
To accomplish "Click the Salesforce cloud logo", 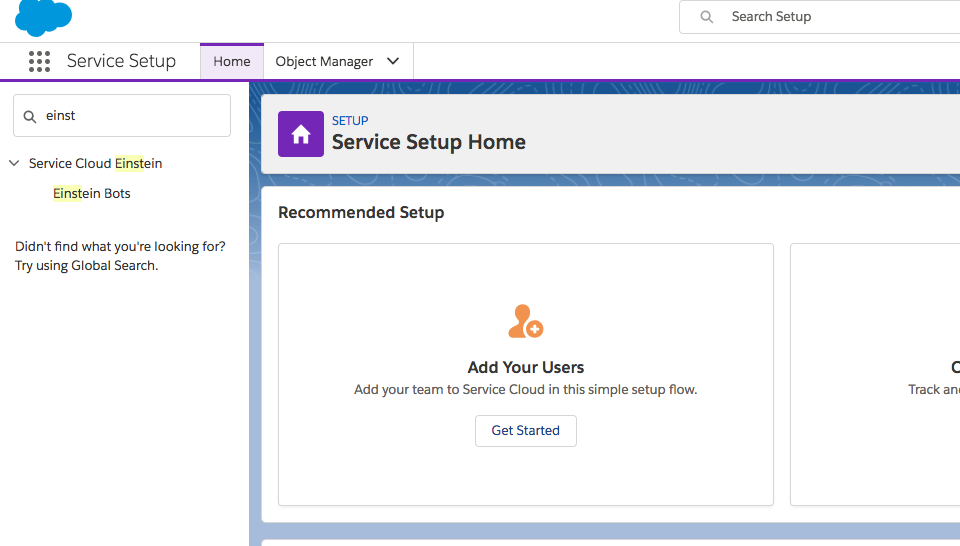I will click(43, 17).
